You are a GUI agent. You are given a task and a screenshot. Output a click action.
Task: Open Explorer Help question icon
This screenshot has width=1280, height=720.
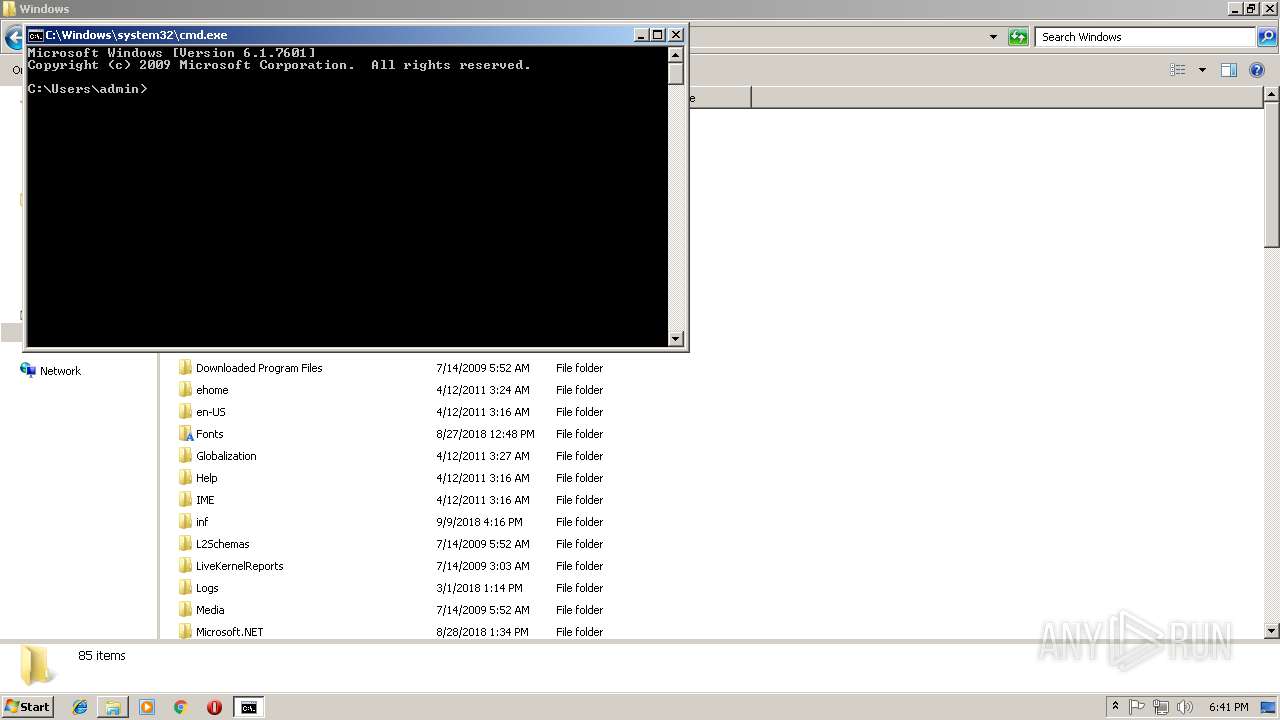click(x=1257, y=70)
